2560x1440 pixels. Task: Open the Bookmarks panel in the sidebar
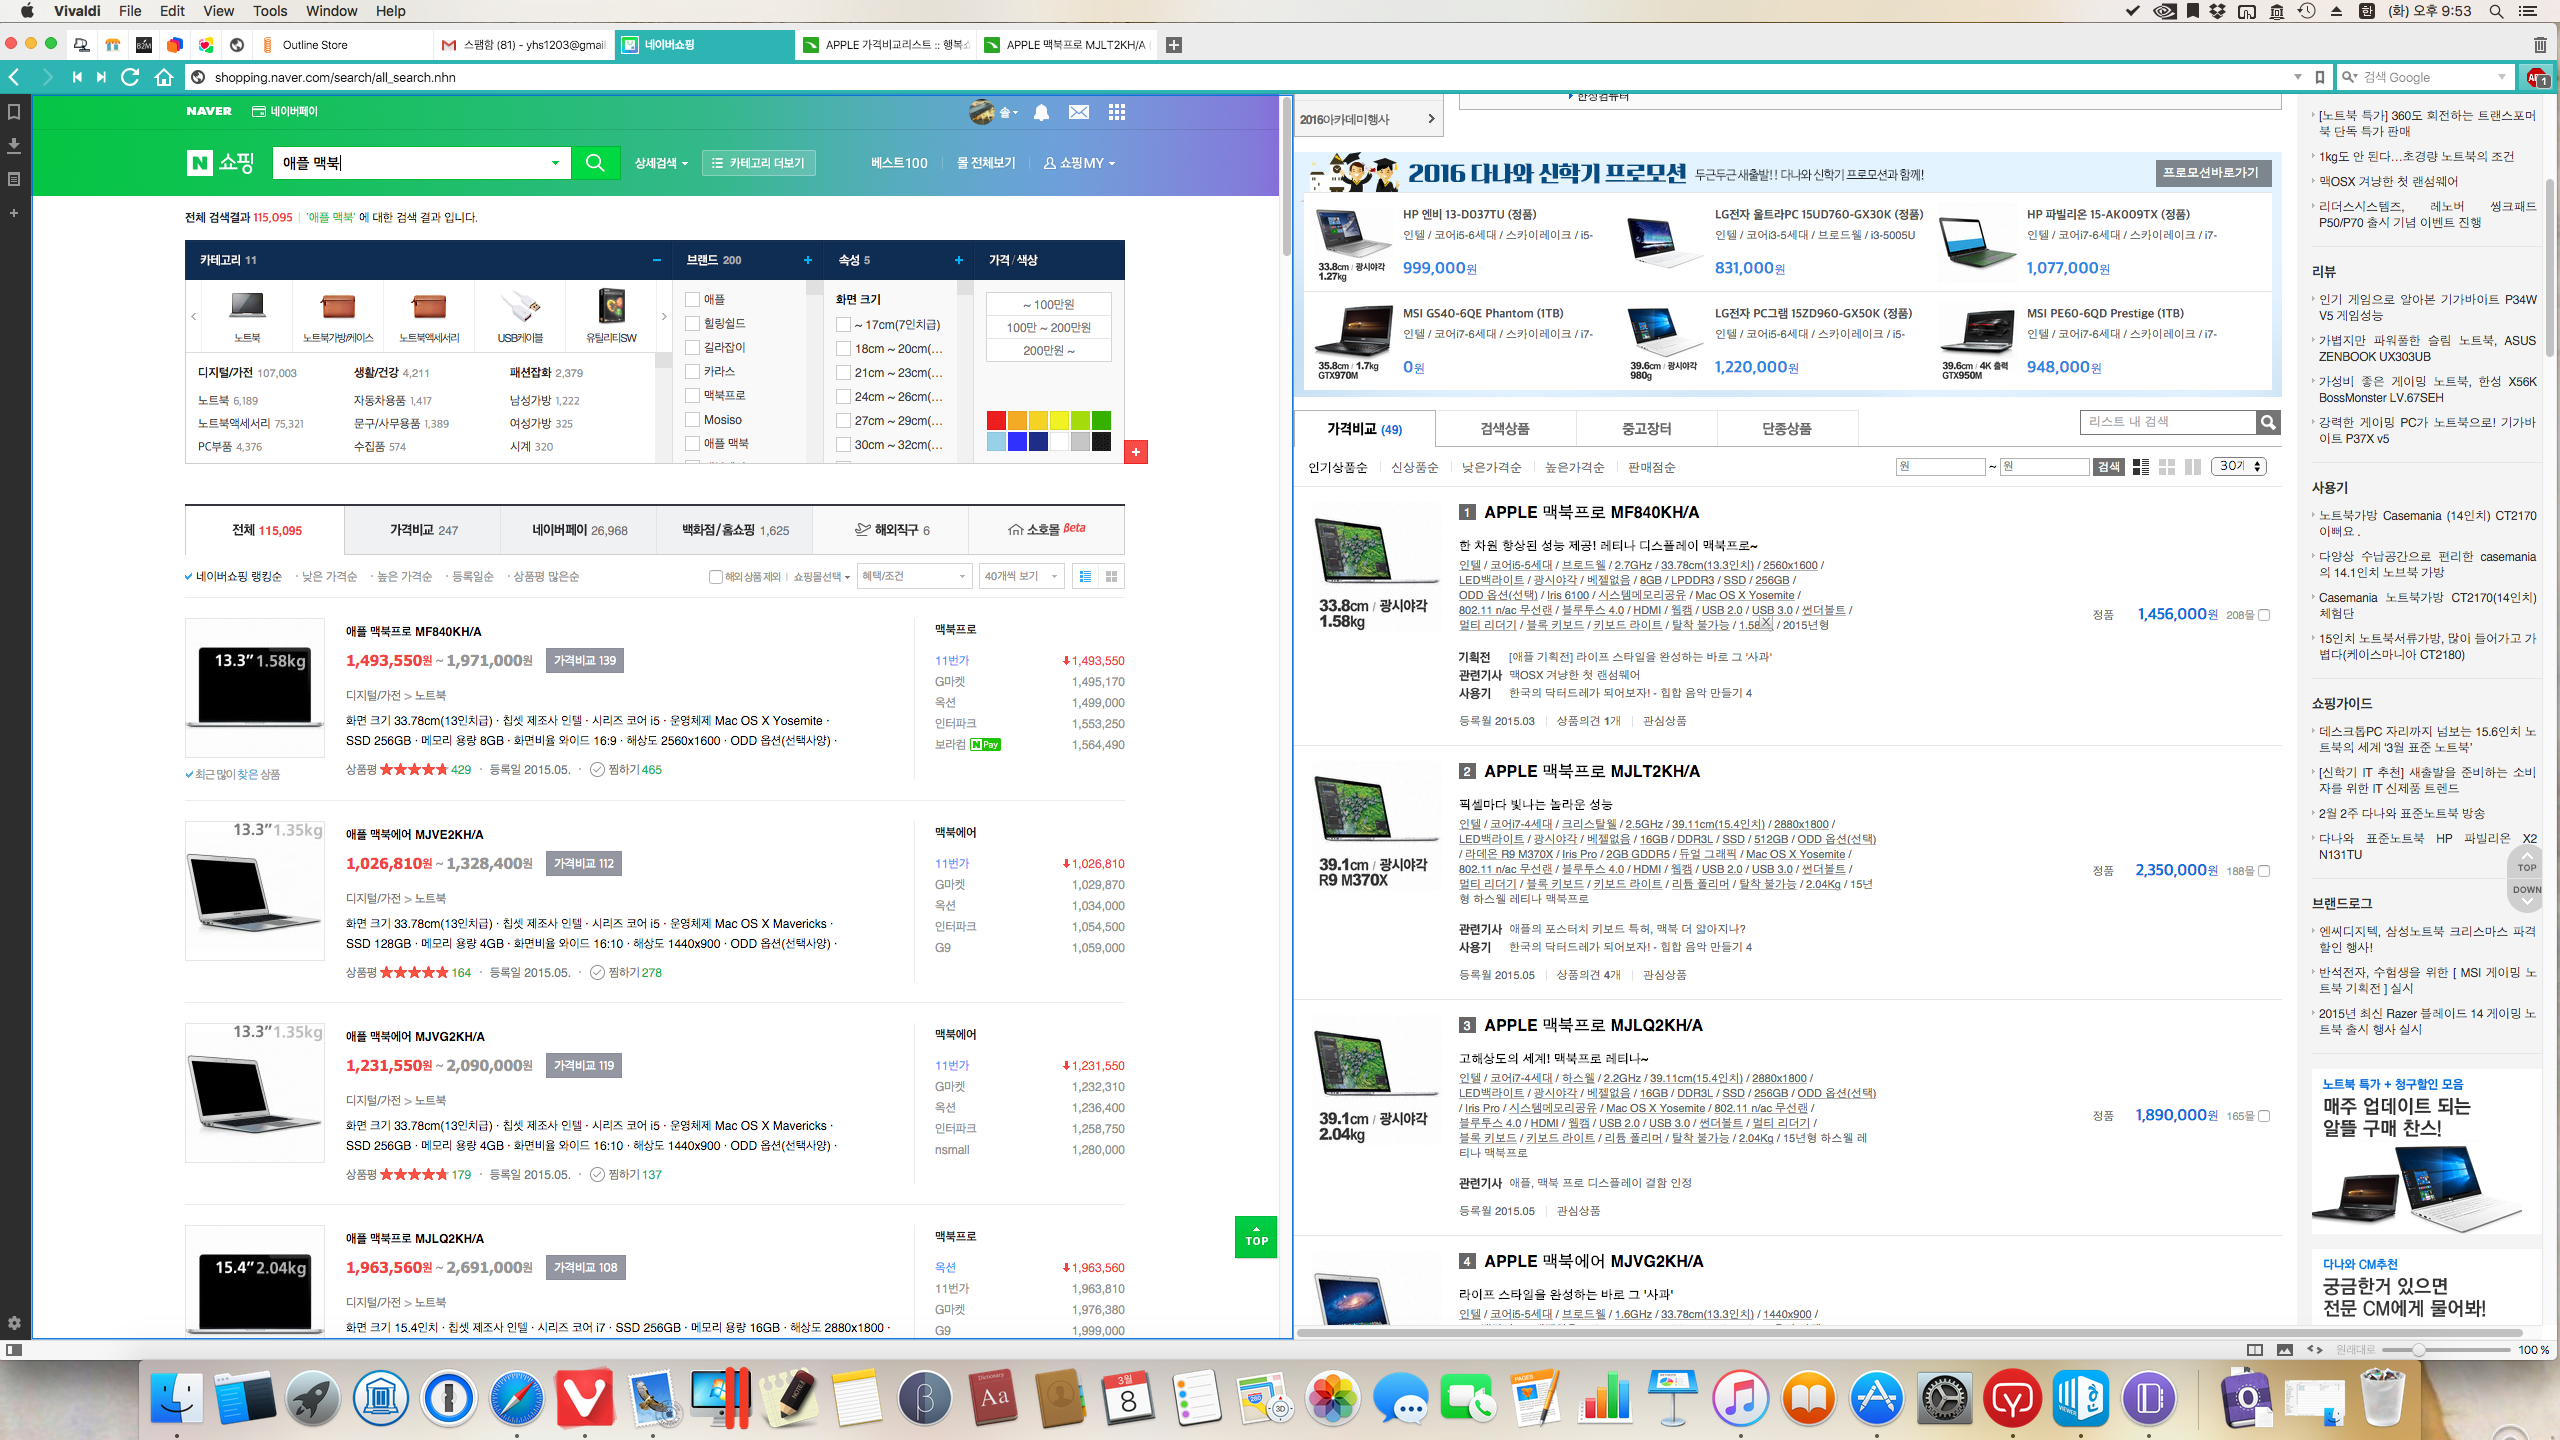pyautogui.click(x=14, y=112)
